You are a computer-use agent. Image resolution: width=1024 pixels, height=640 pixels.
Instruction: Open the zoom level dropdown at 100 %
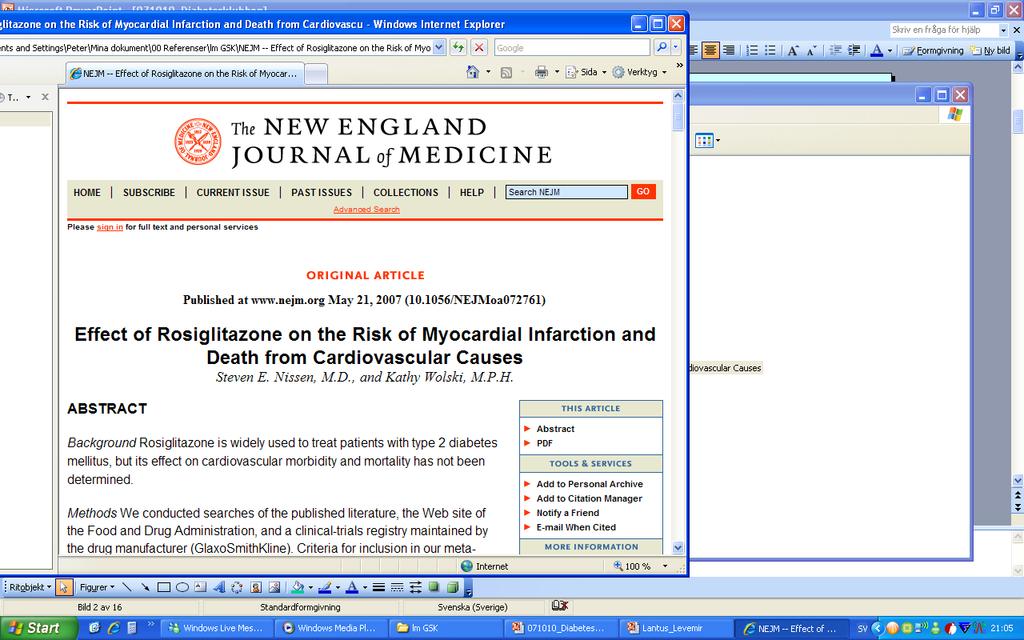(665, 566)
